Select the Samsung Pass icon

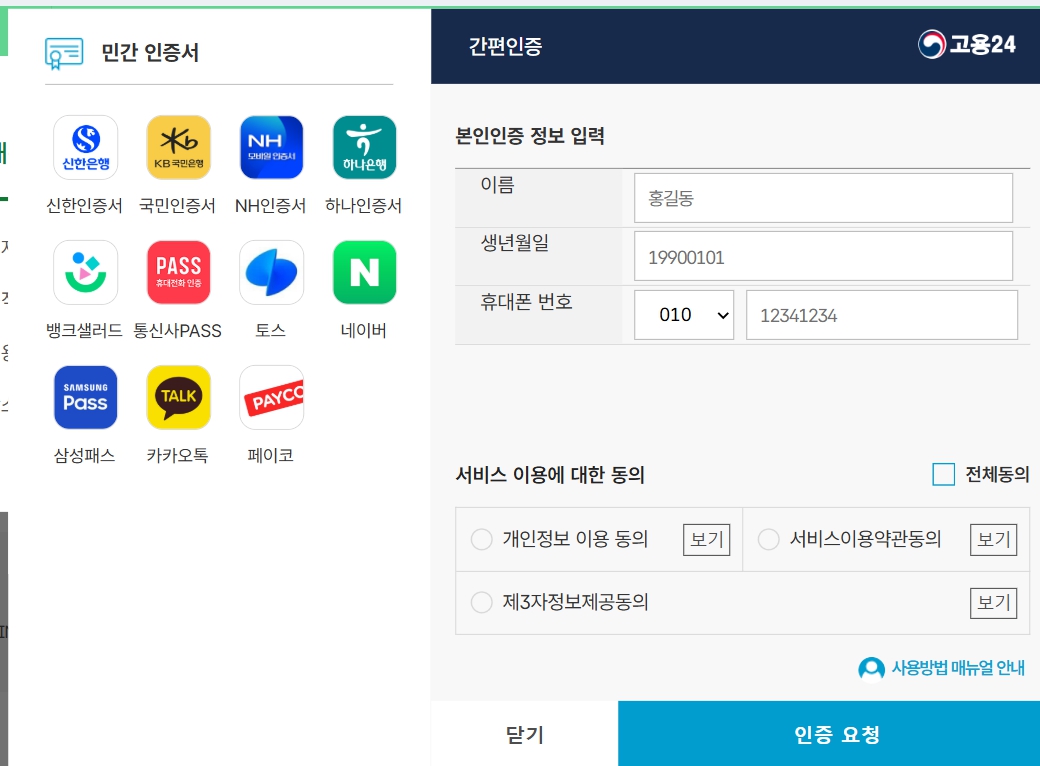point(86,397)
